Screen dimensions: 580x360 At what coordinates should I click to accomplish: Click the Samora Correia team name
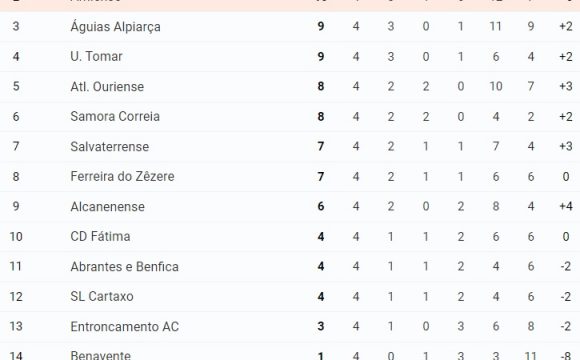[115, 117]
